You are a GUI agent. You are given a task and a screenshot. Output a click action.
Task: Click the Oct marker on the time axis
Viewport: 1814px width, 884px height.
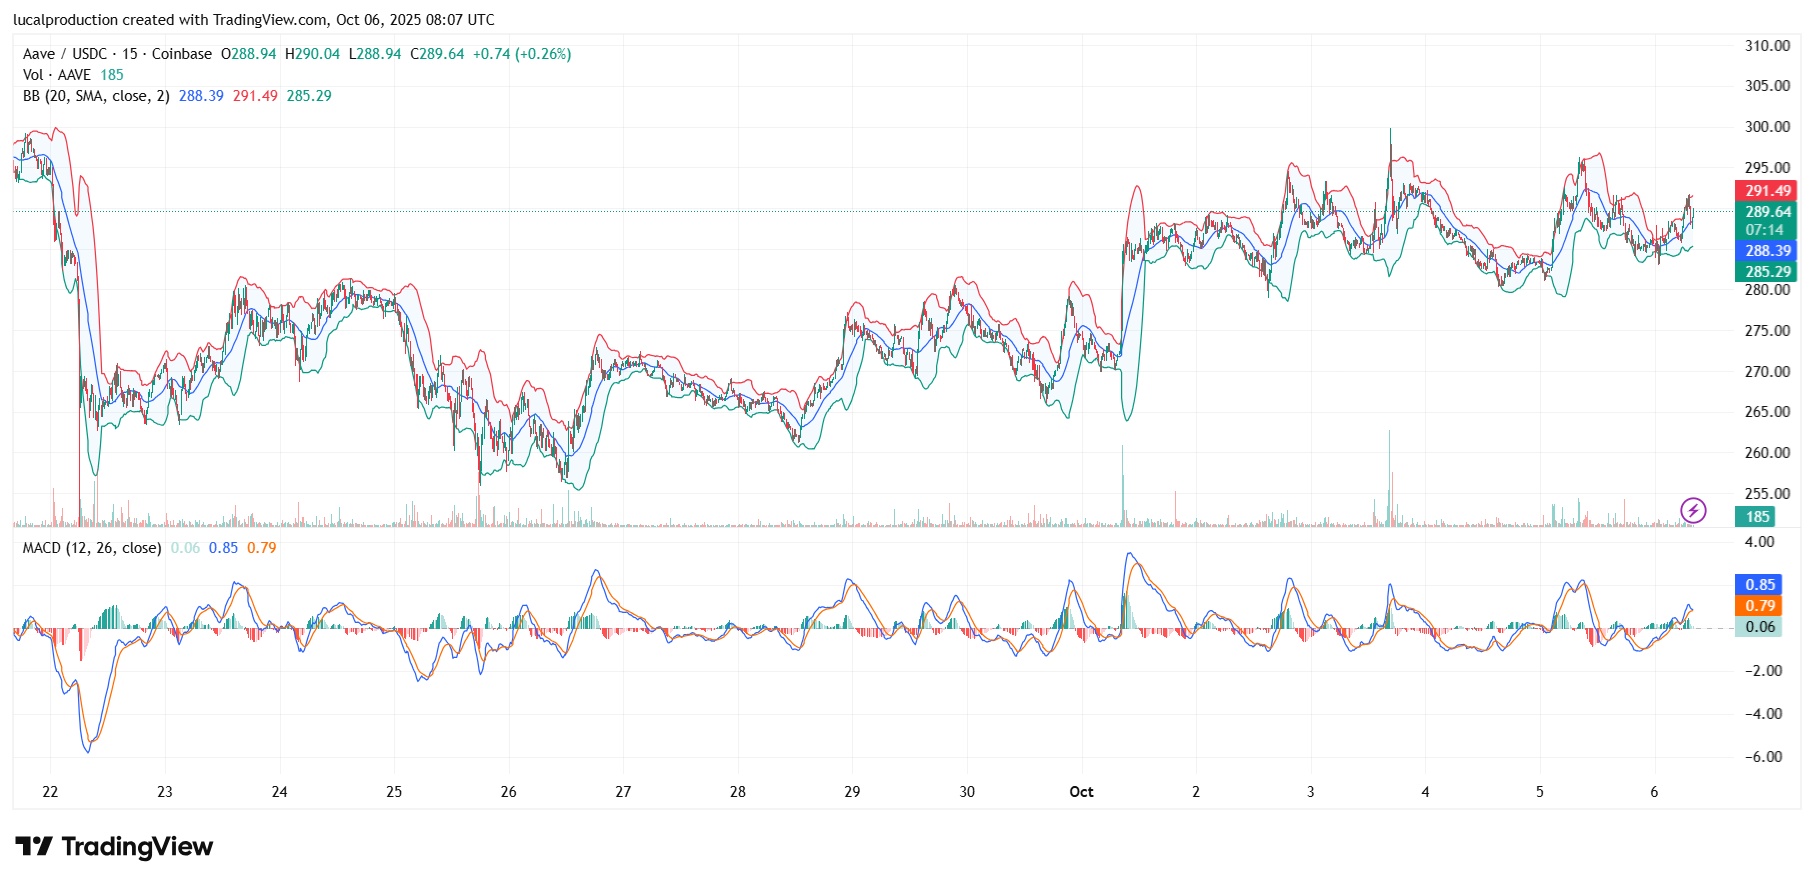tap(1081, 792)
